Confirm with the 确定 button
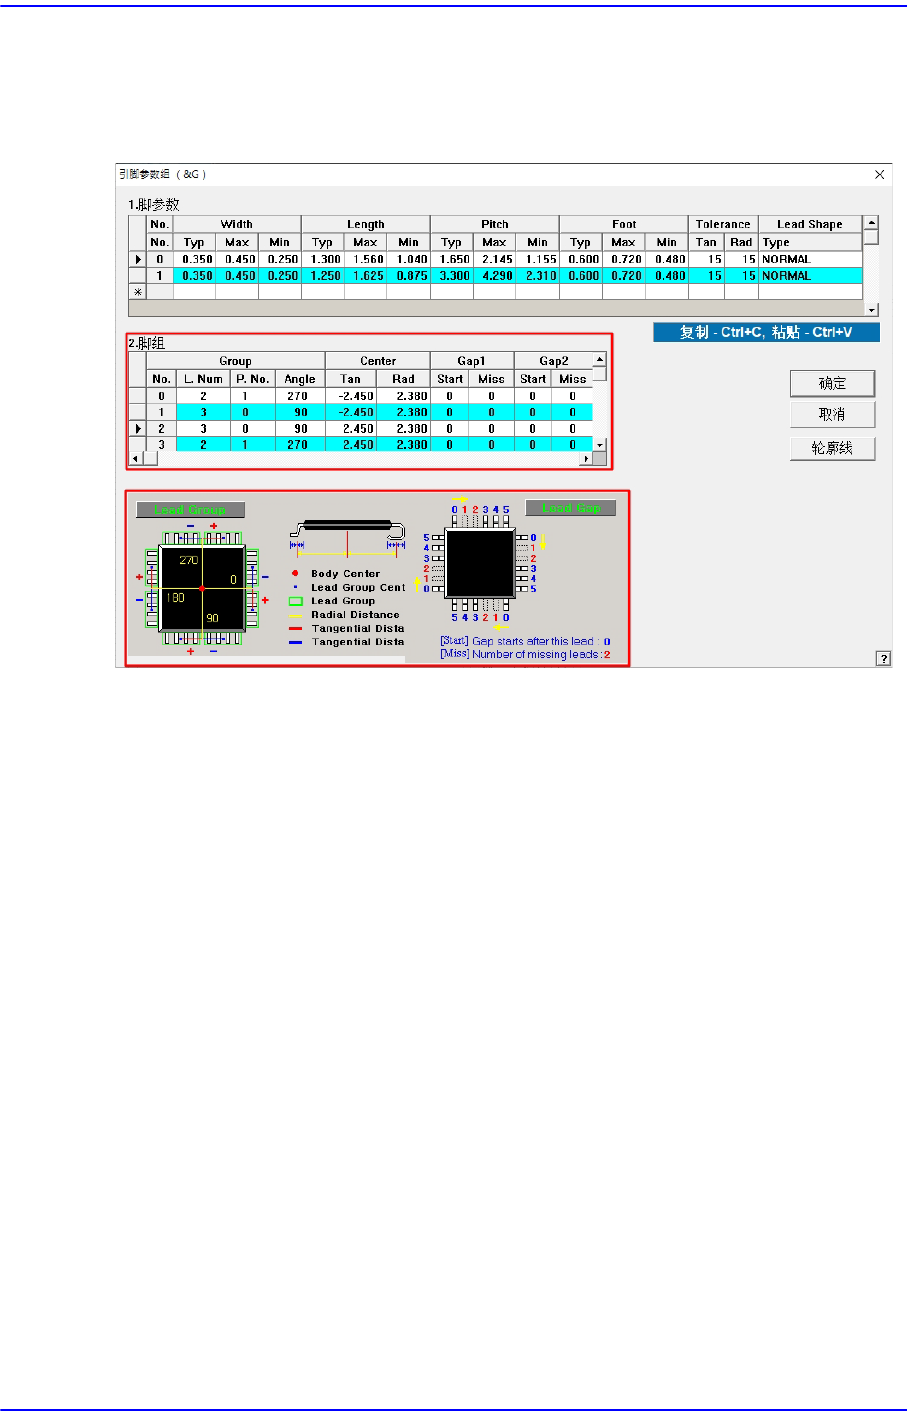 [832, 383]
